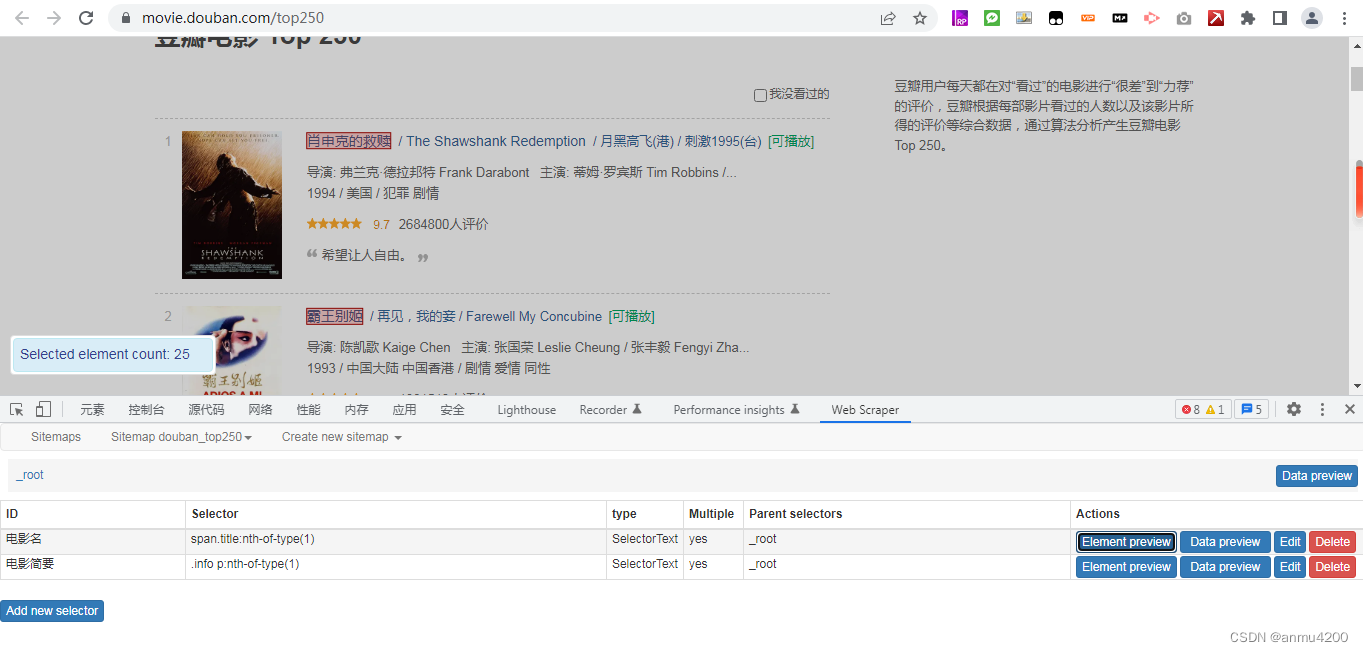The width and height of the screenshot is (1363, 652).
Task: Open the 霸王别姬 movie title link
Action: (334, 316)
